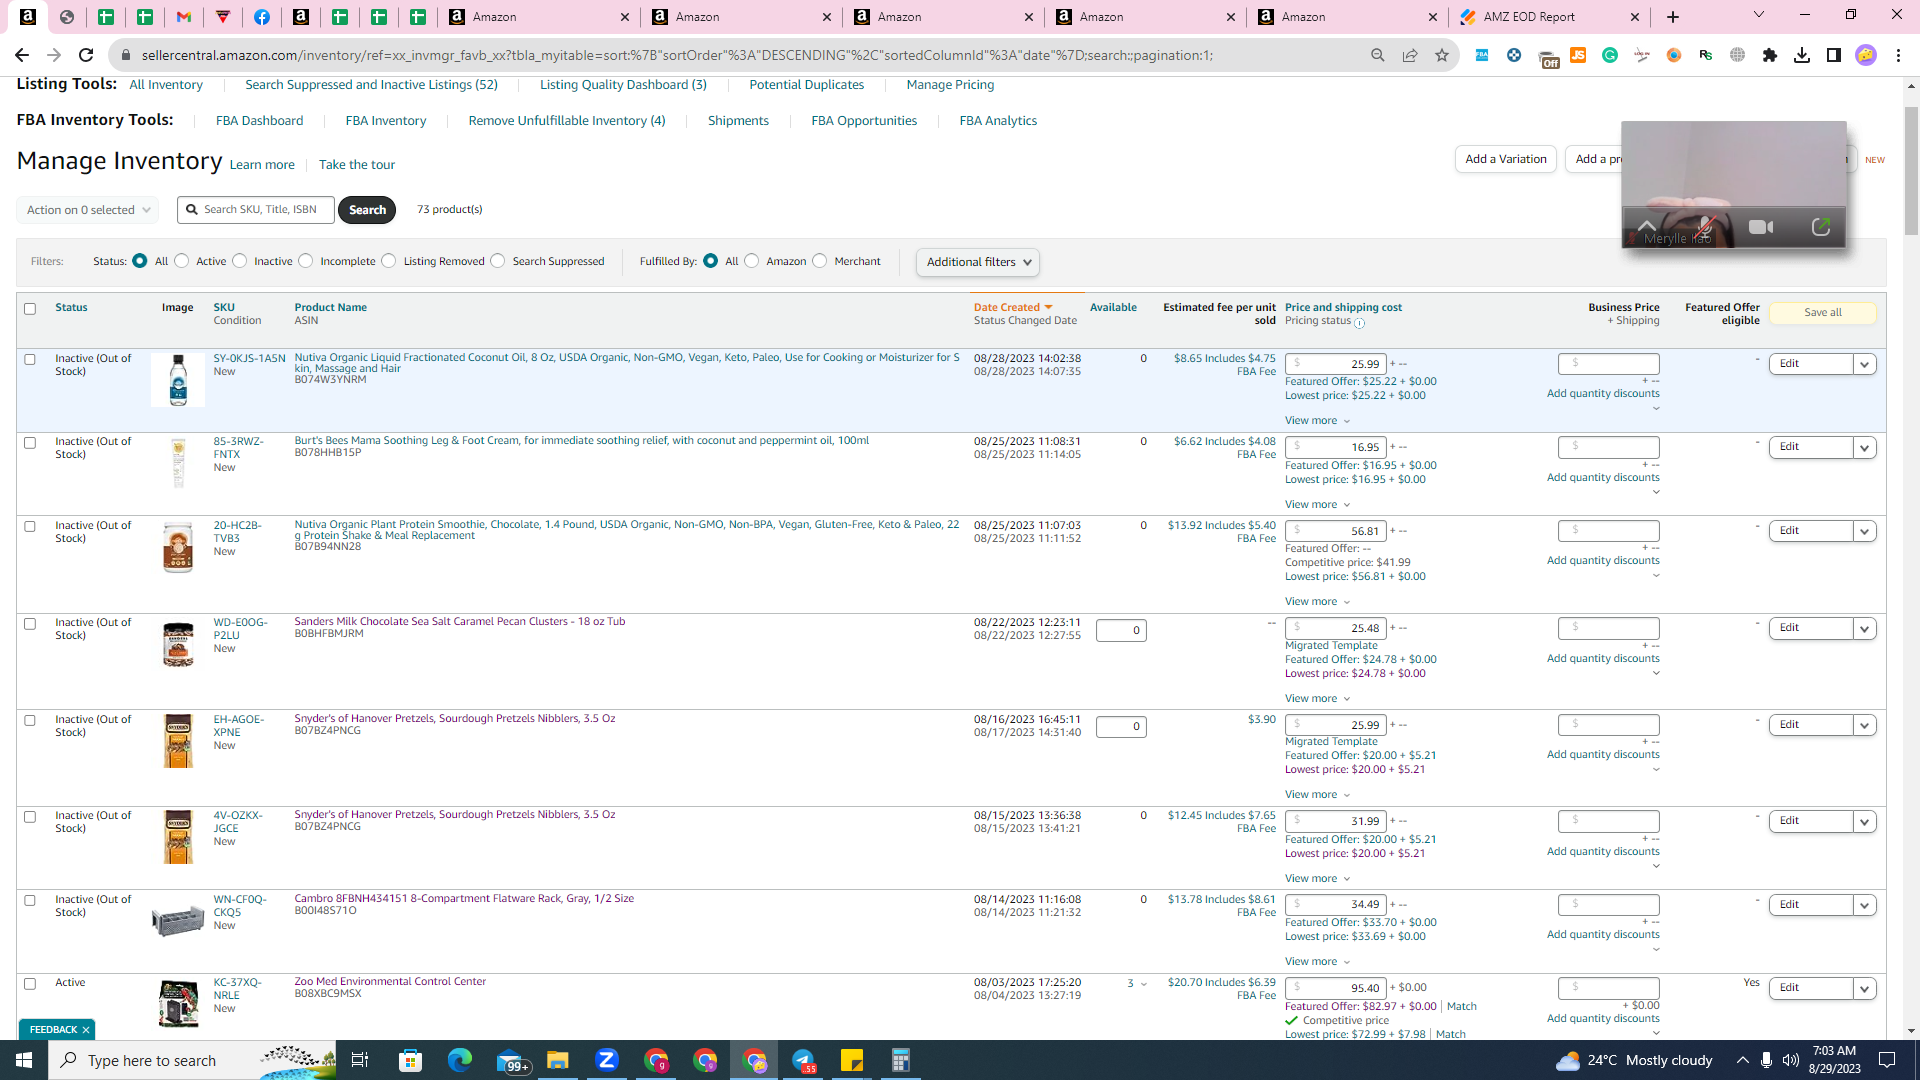Open the FBA Dashboard tool

point(259,121)
